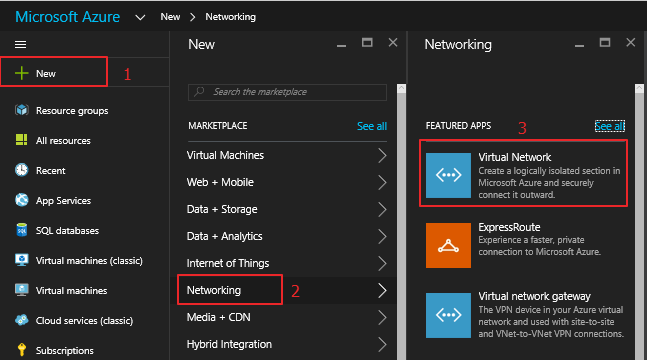Expand the Virtual Machines chevron arrow
The height and width of the screenshot is (360, 647).
pos(382,156)
